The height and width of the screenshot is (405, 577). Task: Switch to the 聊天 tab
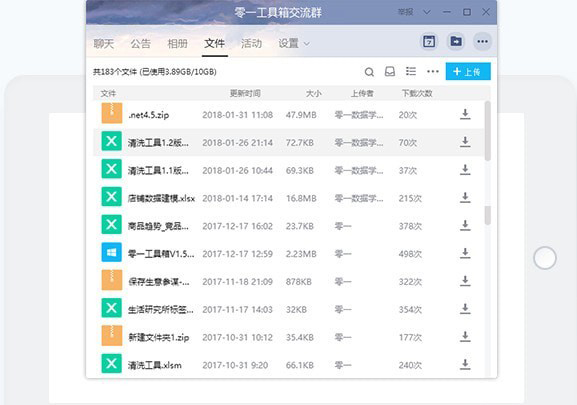click(x=103, y=44)
